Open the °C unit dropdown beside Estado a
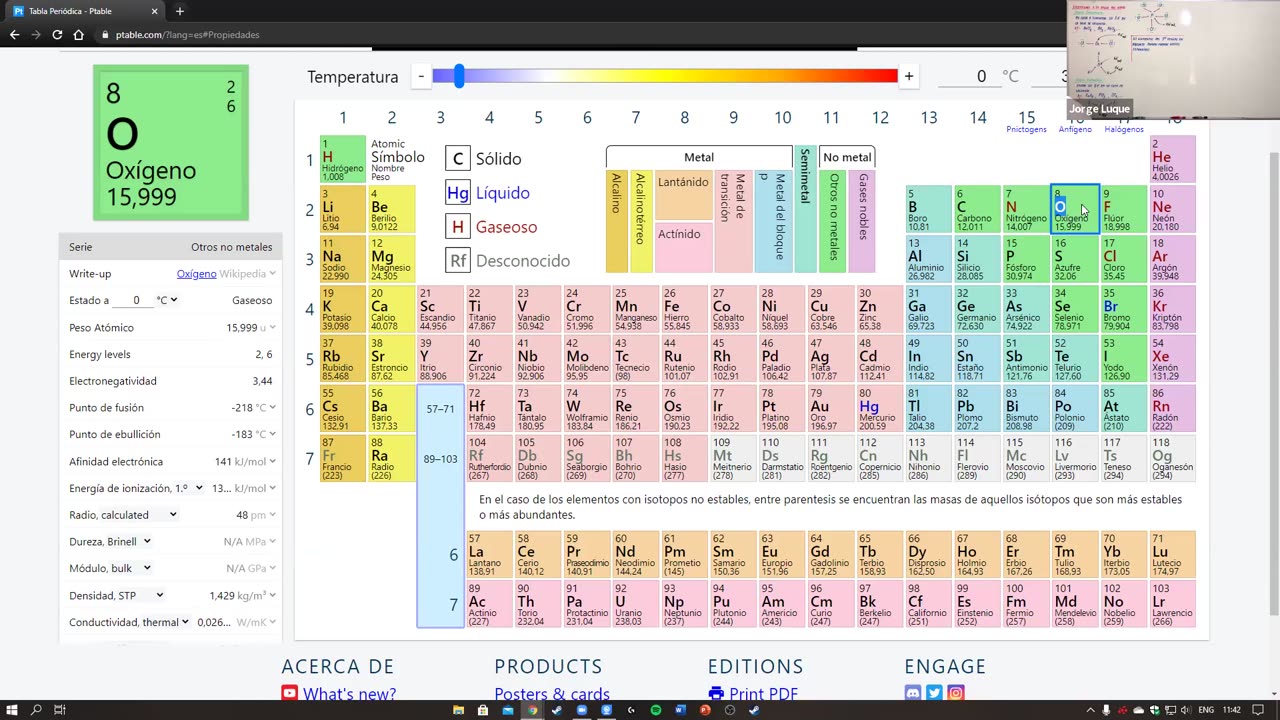The height and width of the screenshot is (720, 1280). pos(167,300)
